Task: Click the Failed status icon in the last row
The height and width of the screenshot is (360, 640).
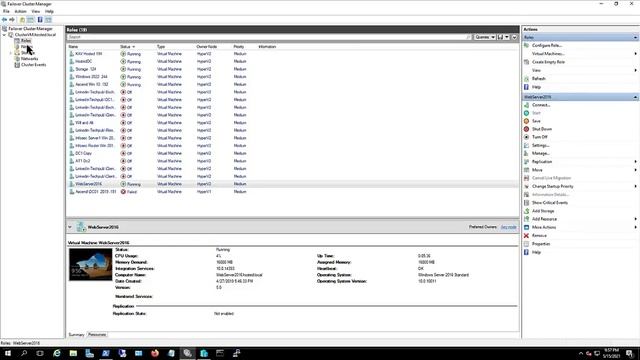Action: 123,191
